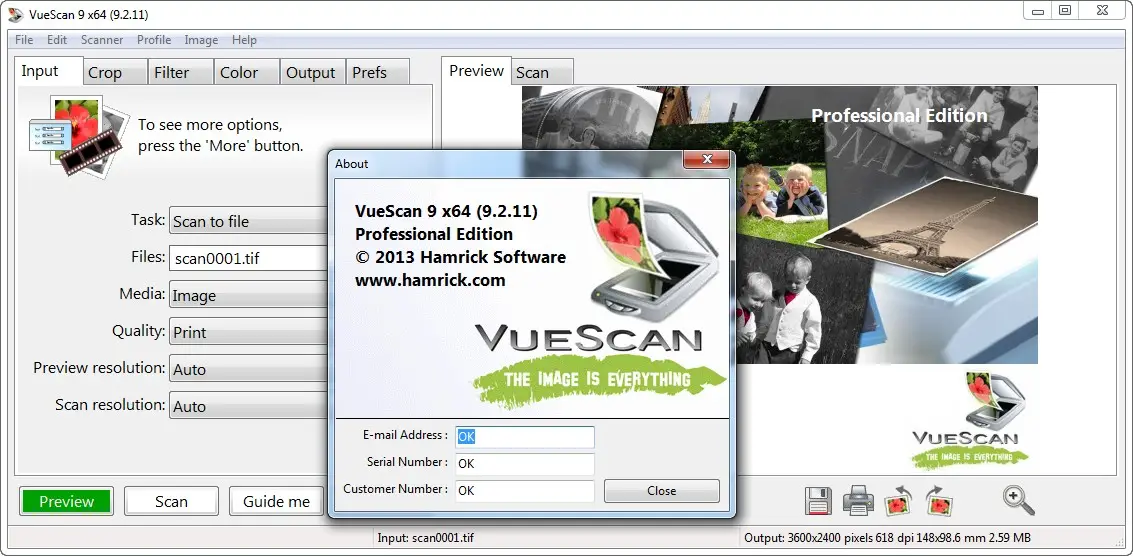Open the Help menu

pyautogui.click(x=244, y=40)
